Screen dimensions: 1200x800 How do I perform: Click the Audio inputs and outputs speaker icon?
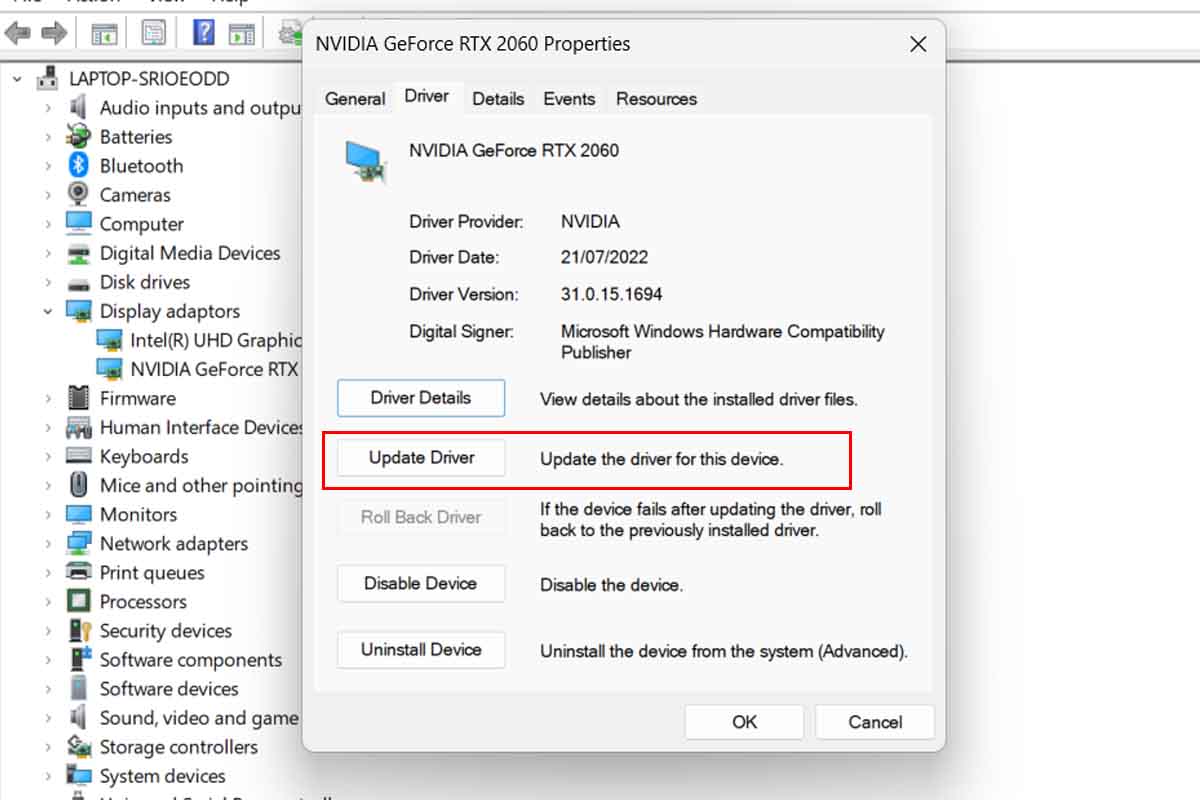click(78, 107)
